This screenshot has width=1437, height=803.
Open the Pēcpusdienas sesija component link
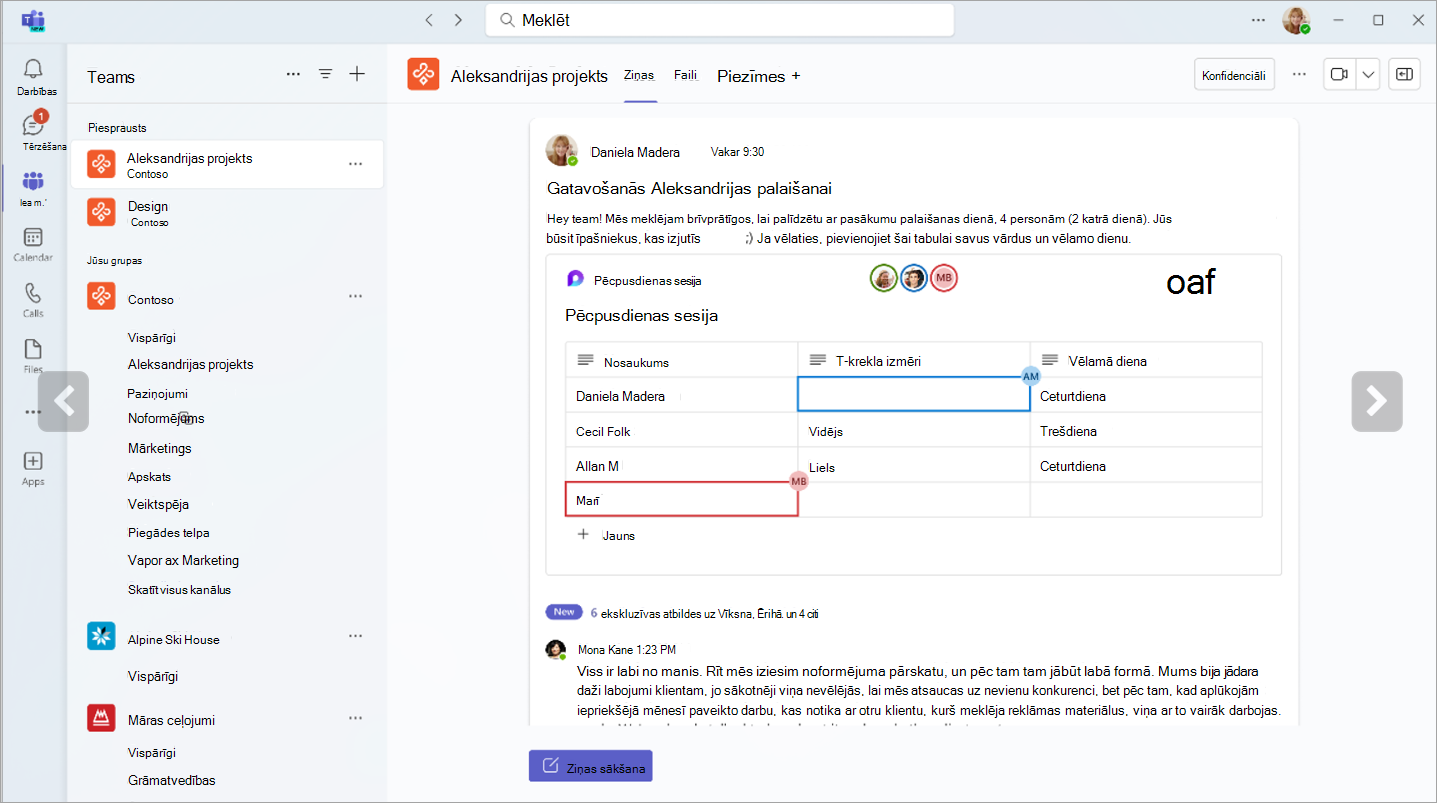(x=647, y=281)
